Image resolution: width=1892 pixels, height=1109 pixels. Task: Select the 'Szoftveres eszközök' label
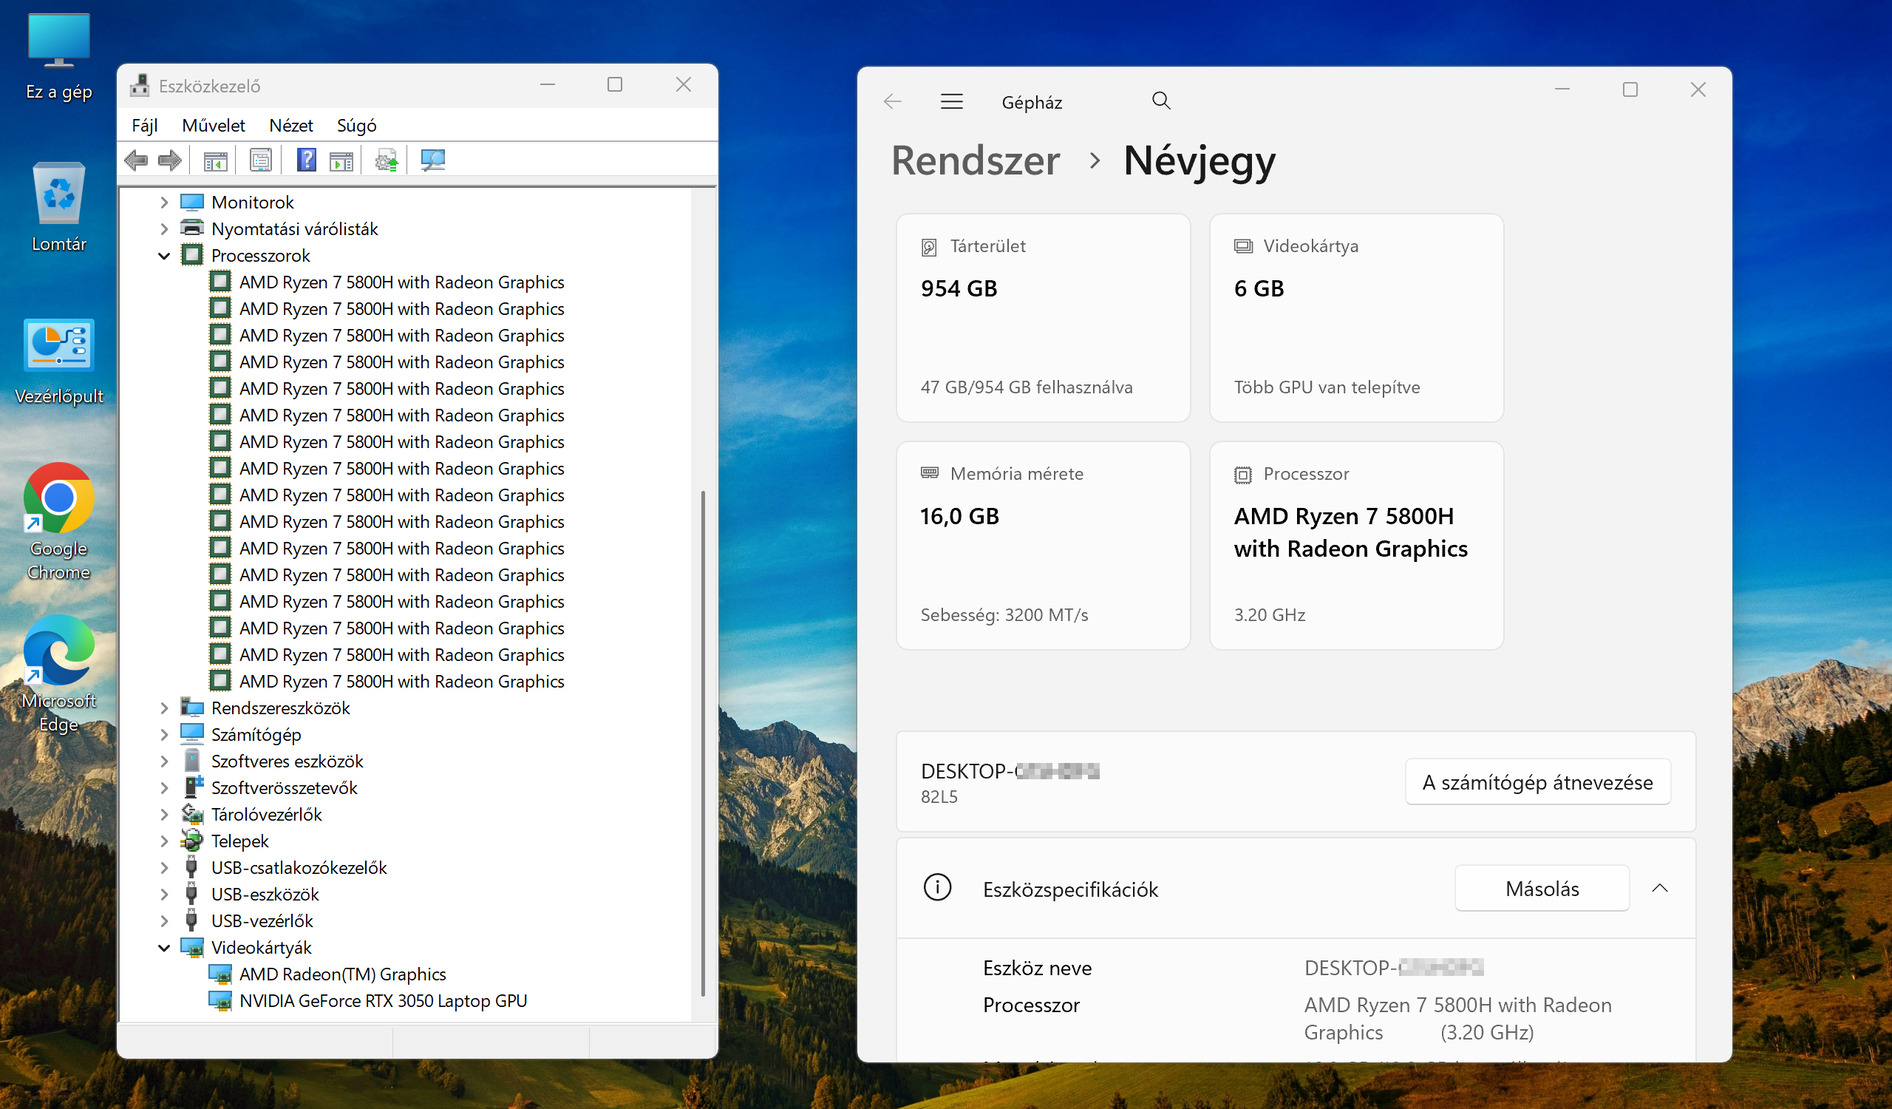click(x=287, y=761)
